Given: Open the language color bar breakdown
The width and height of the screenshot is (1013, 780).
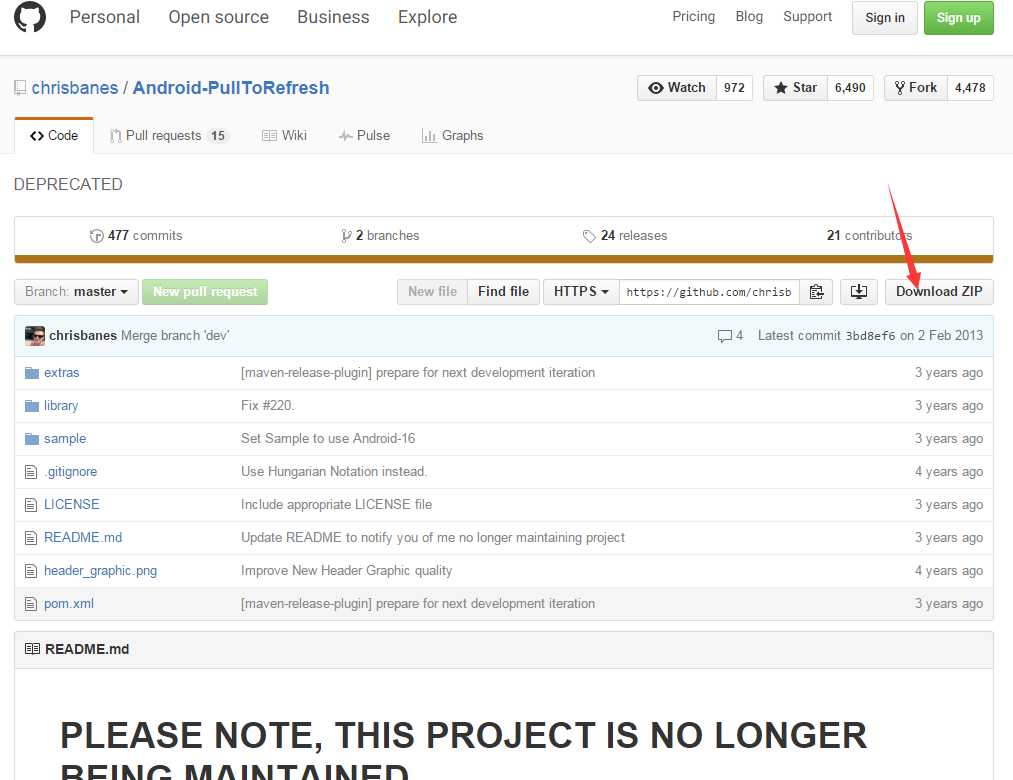Looking at the screenshot, I should (x=503, y=259).
